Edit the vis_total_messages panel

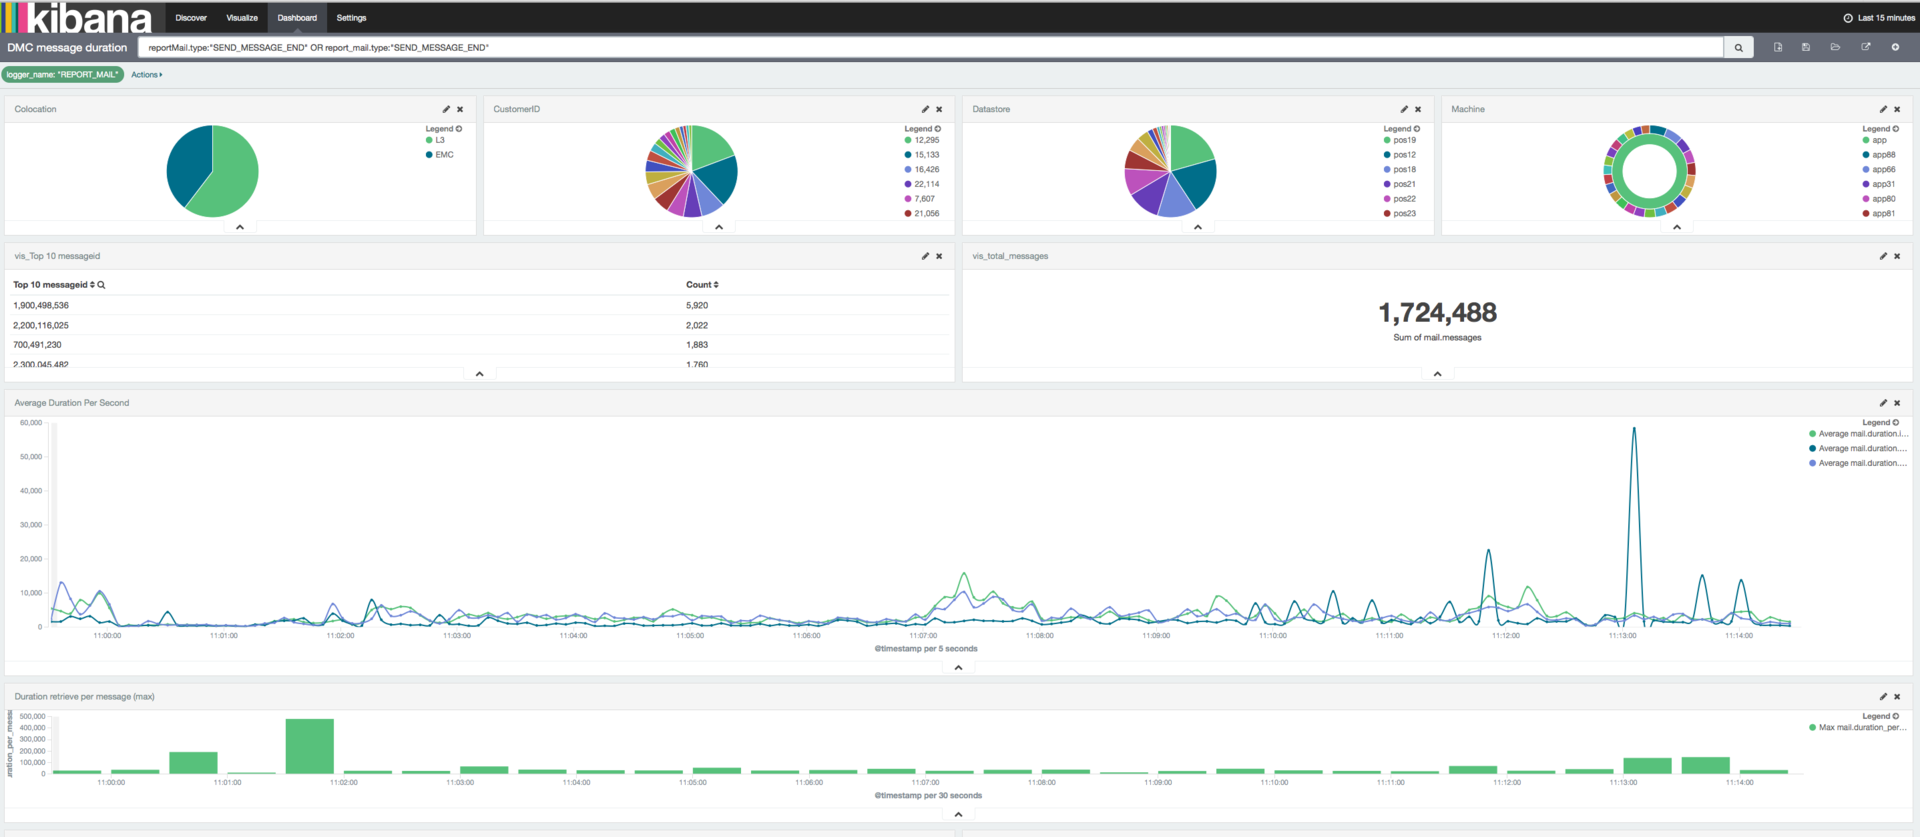pos(1883,256)
